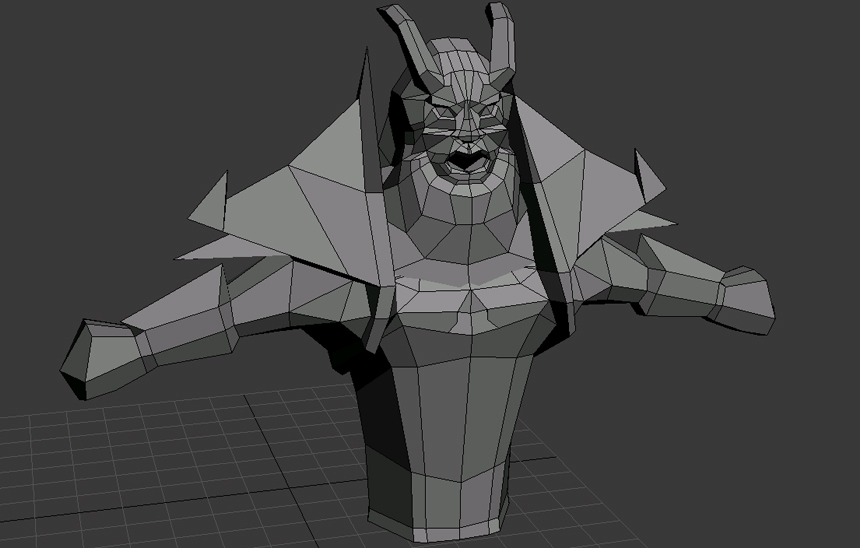
Task: Click the character's open mouth
Action: click(x=467, y=160)
